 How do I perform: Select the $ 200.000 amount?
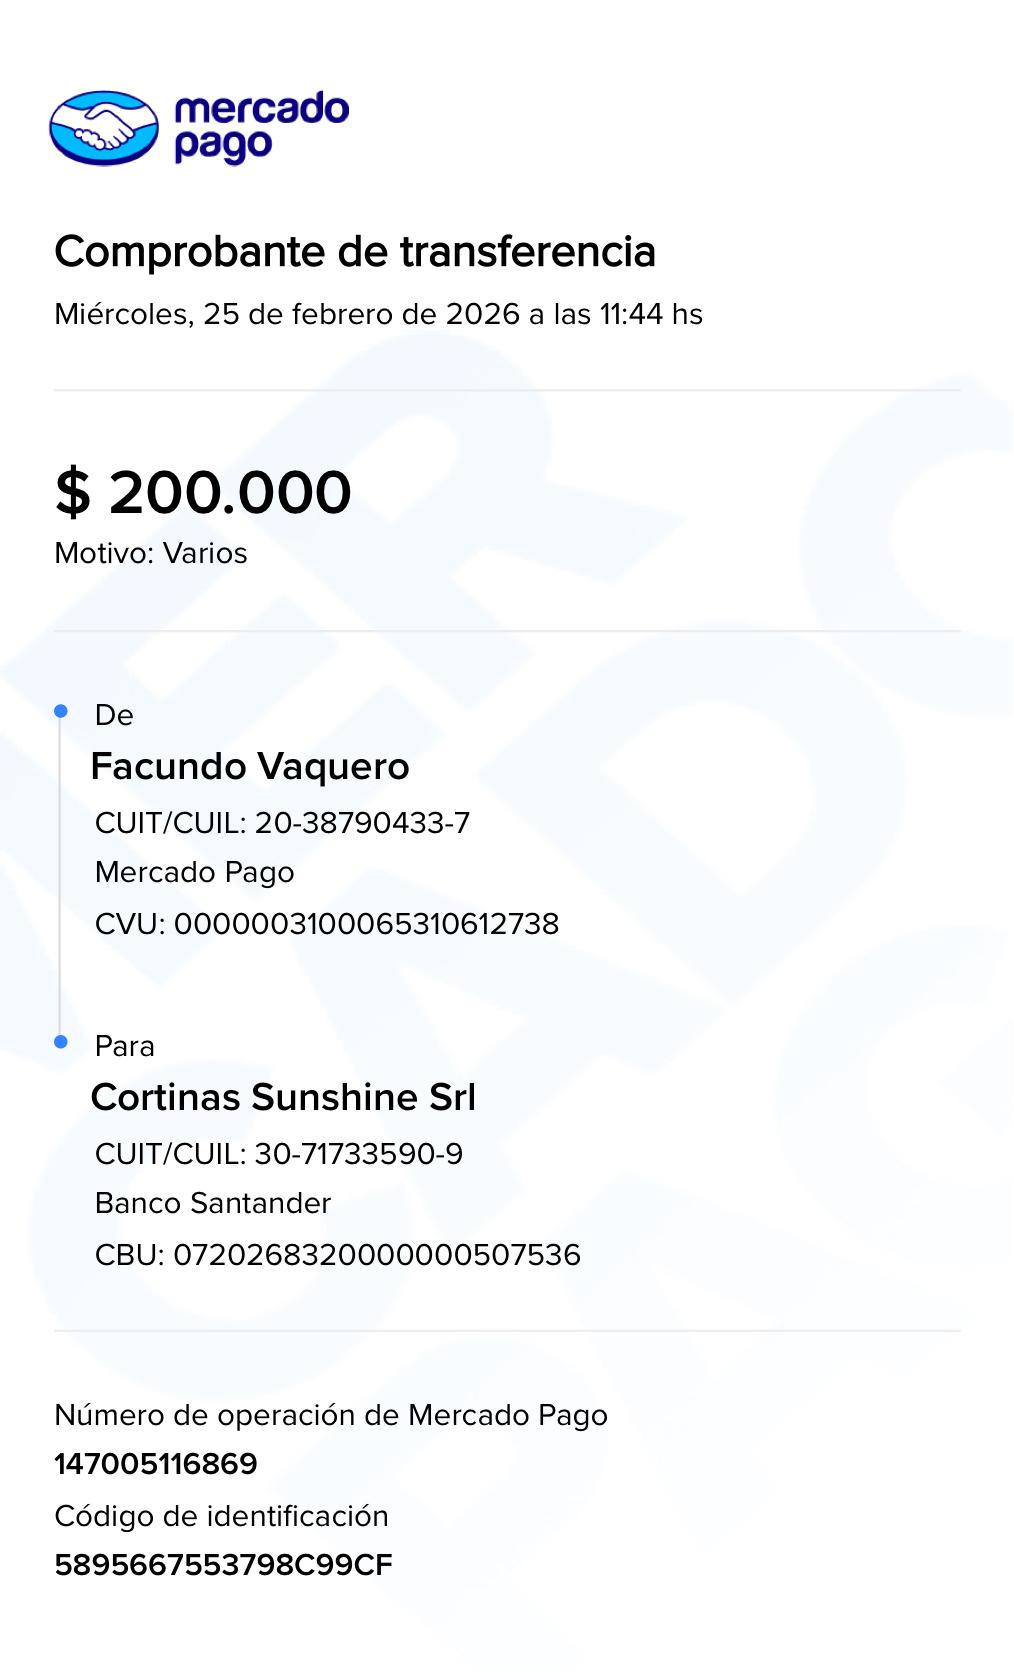(203, 492)
